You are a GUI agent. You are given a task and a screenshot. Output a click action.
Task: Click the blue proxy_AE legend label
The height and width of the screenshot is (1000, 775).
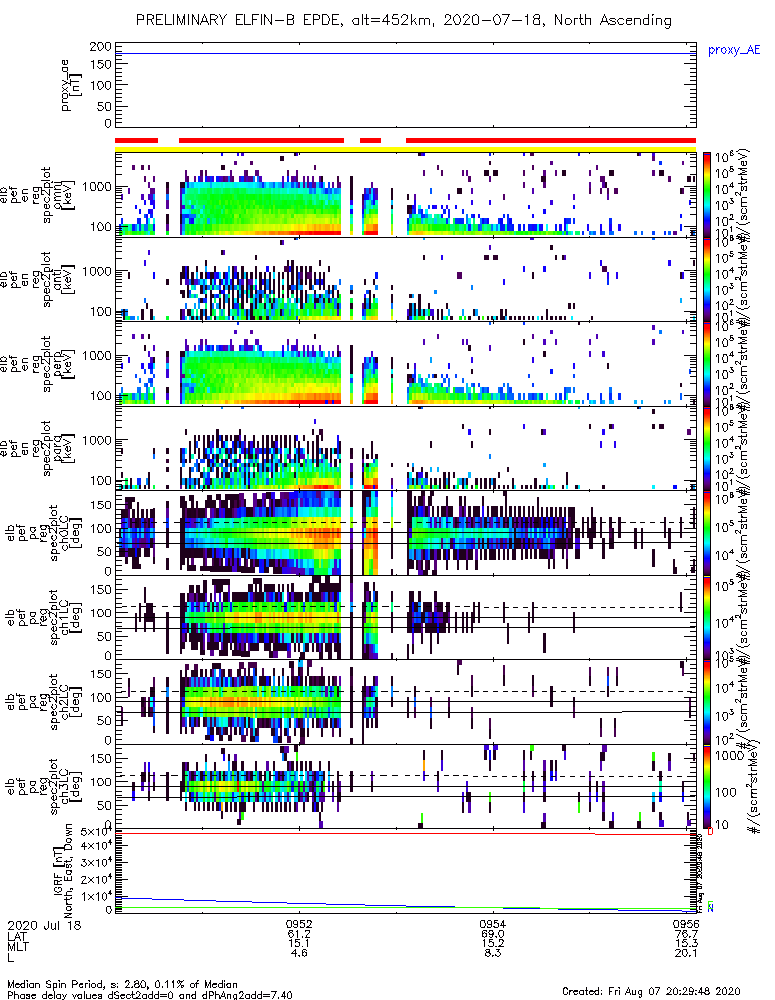point(734,50)
